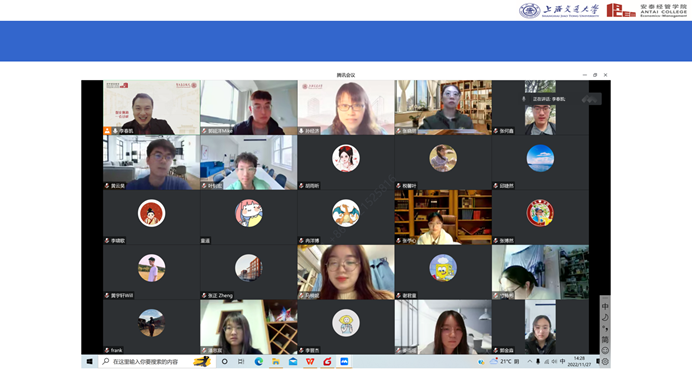Open File Explorer from the taskbar
The height and width of the screenshot is (390, 692).
click(276, 361)
